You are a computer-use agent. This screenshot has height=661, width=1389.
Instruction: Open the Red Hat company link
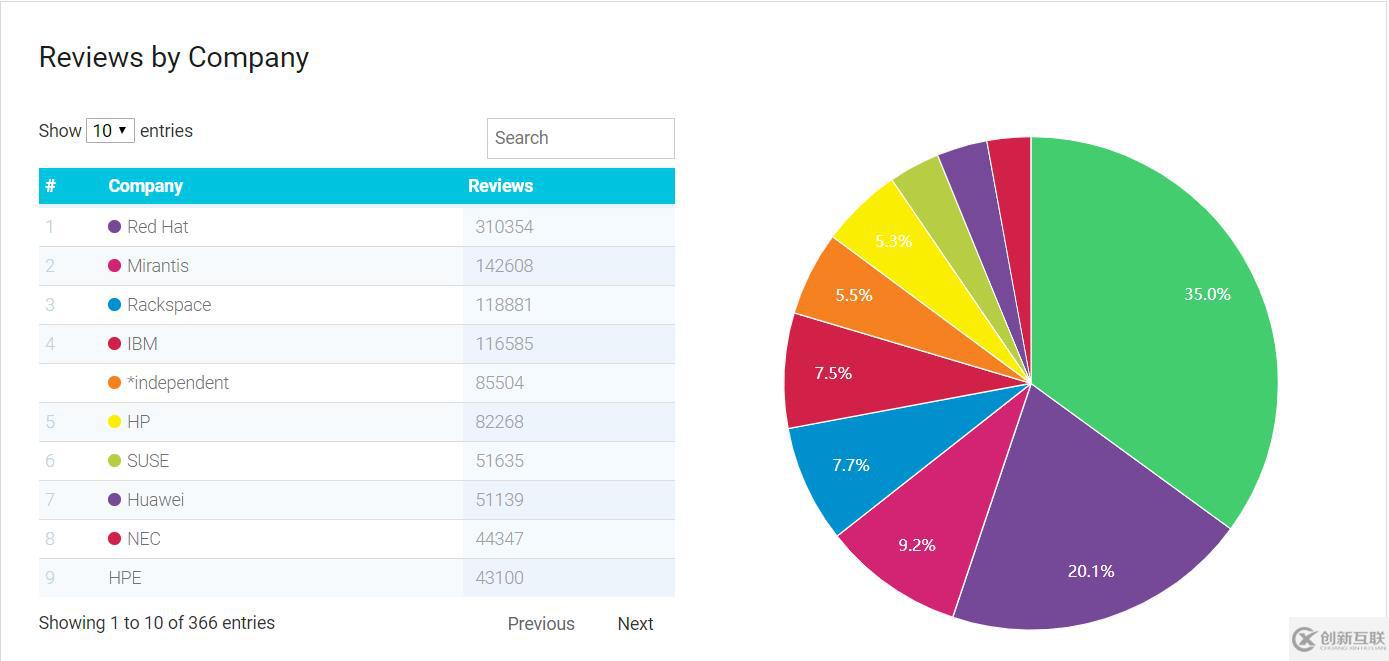[157, 227]
